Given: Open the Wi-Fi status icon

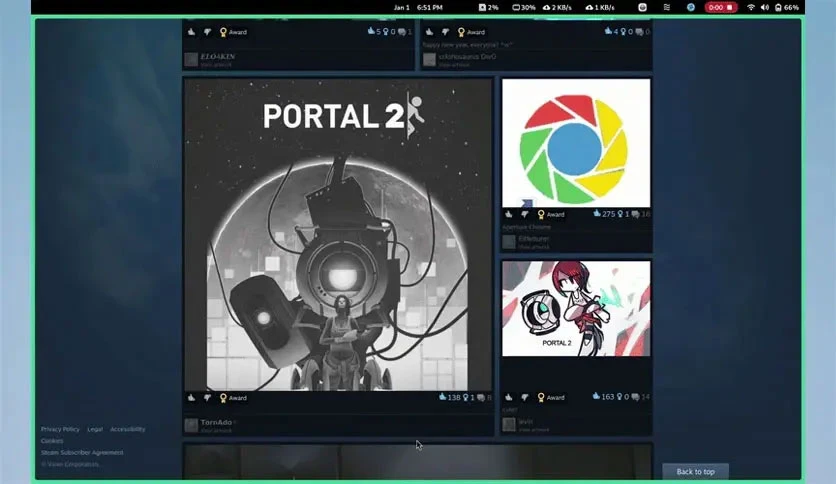Looking at the screenshot, I should point(751,7).
